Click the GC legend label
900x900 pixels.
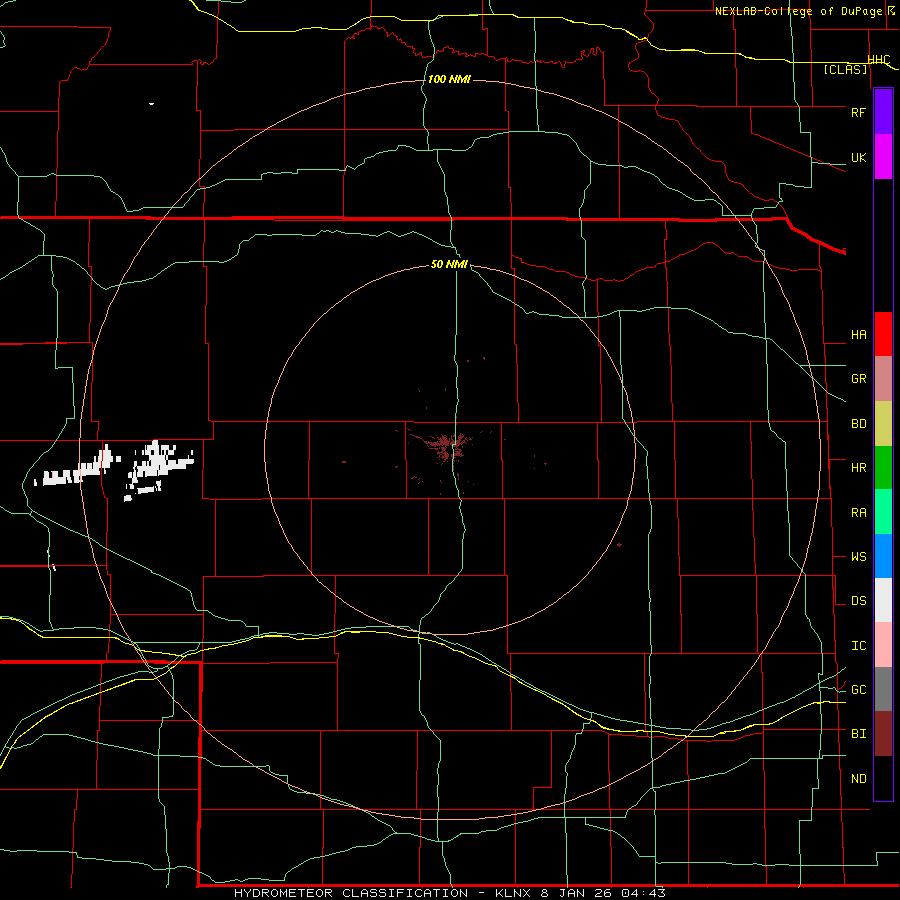point(858,690)
